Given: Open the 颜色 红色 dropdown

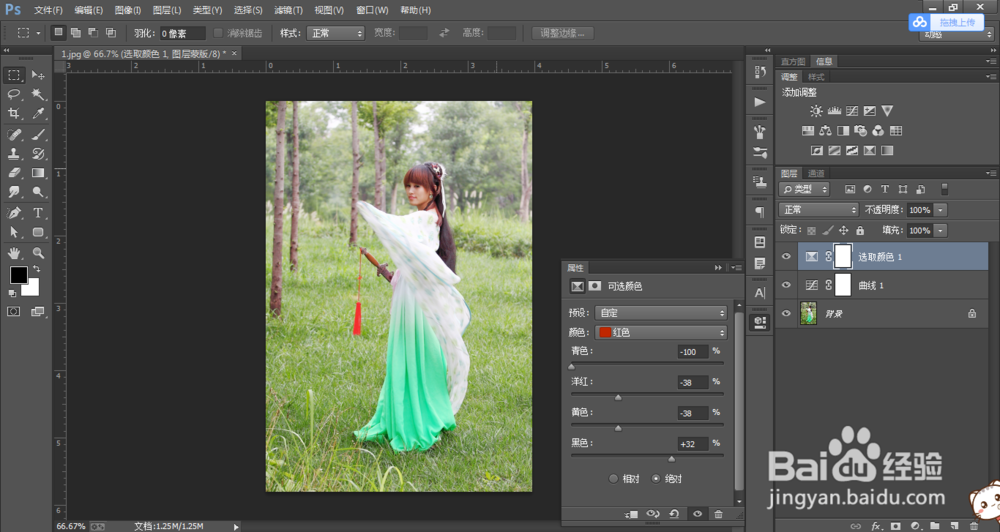Looking at the screenshot, I should [x=661, y=332].
